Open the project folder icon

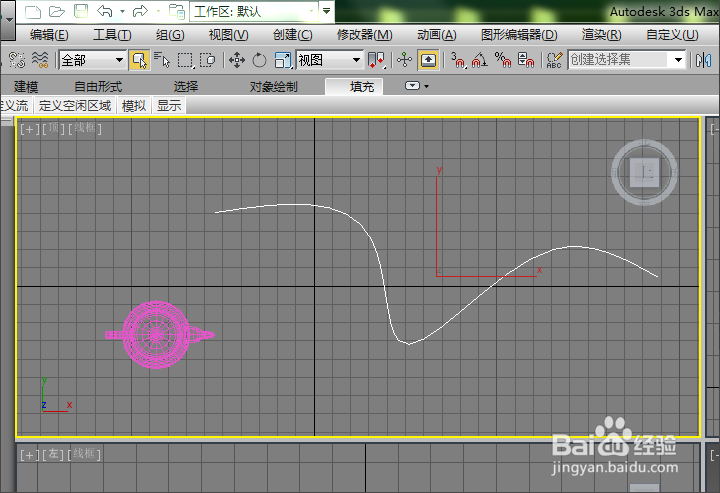coord(176,11)
